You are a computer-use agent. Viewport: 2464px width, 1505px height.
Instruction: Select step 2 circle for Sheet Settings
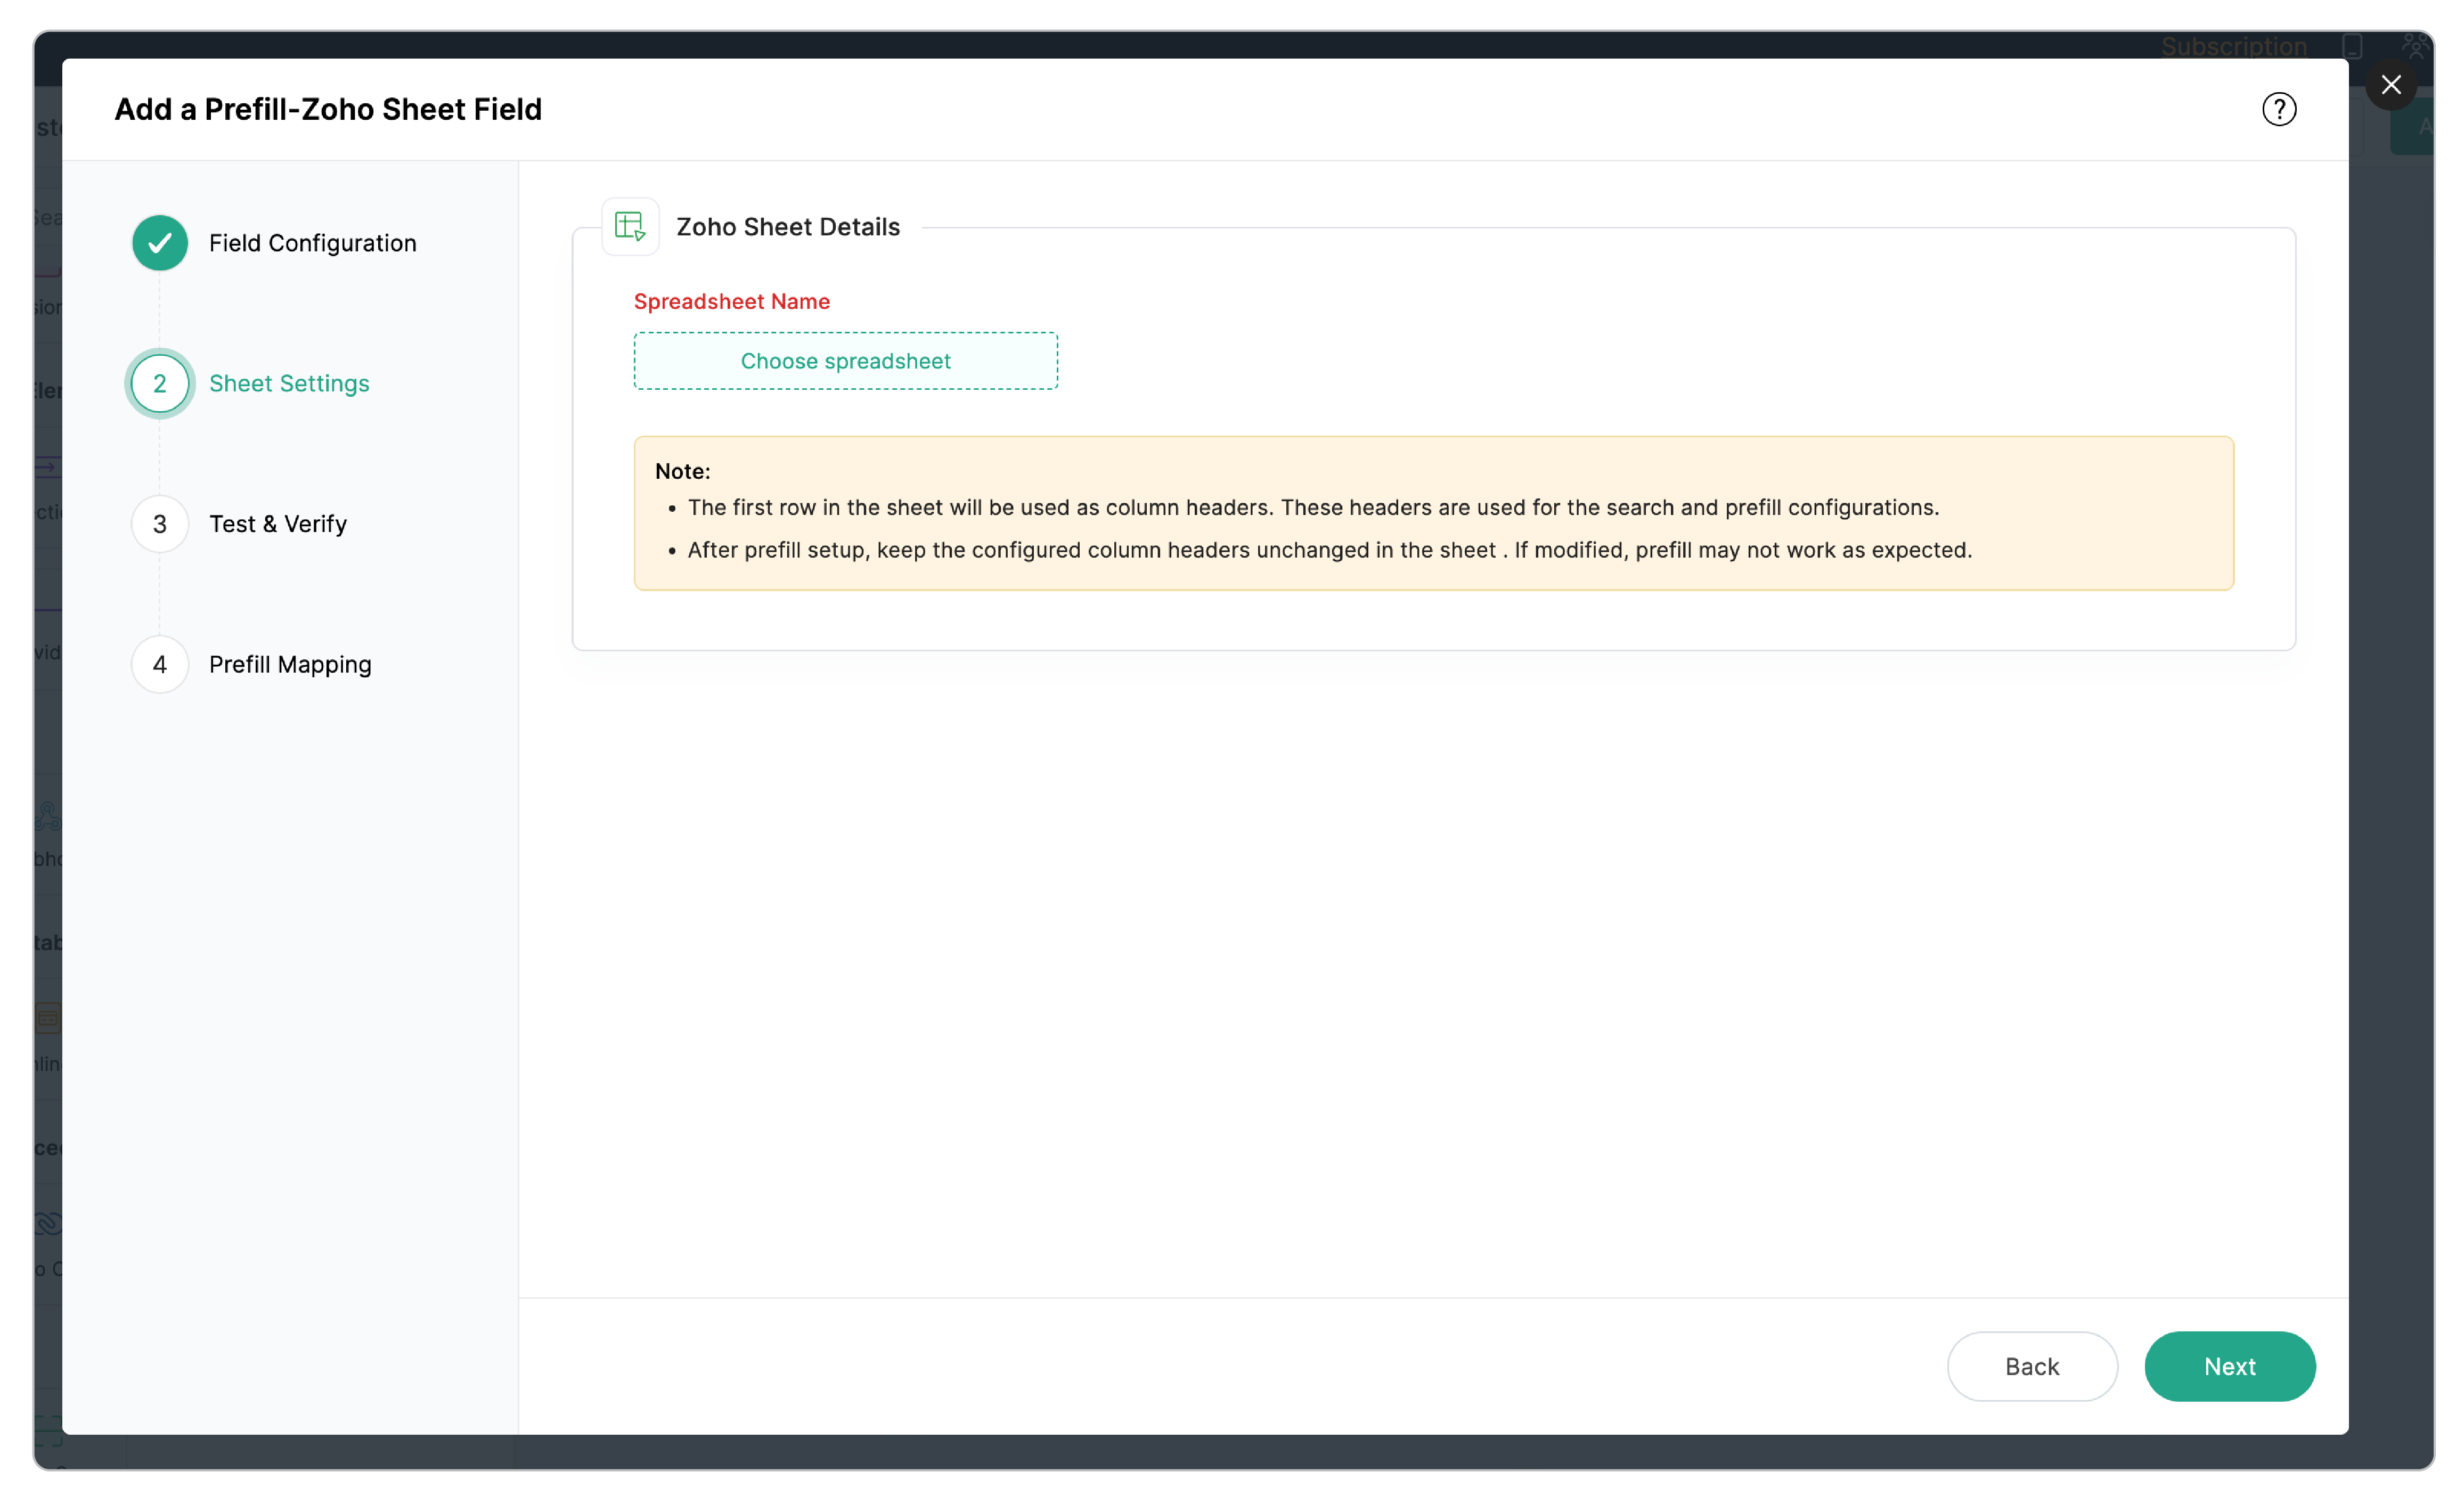(160, 384)
